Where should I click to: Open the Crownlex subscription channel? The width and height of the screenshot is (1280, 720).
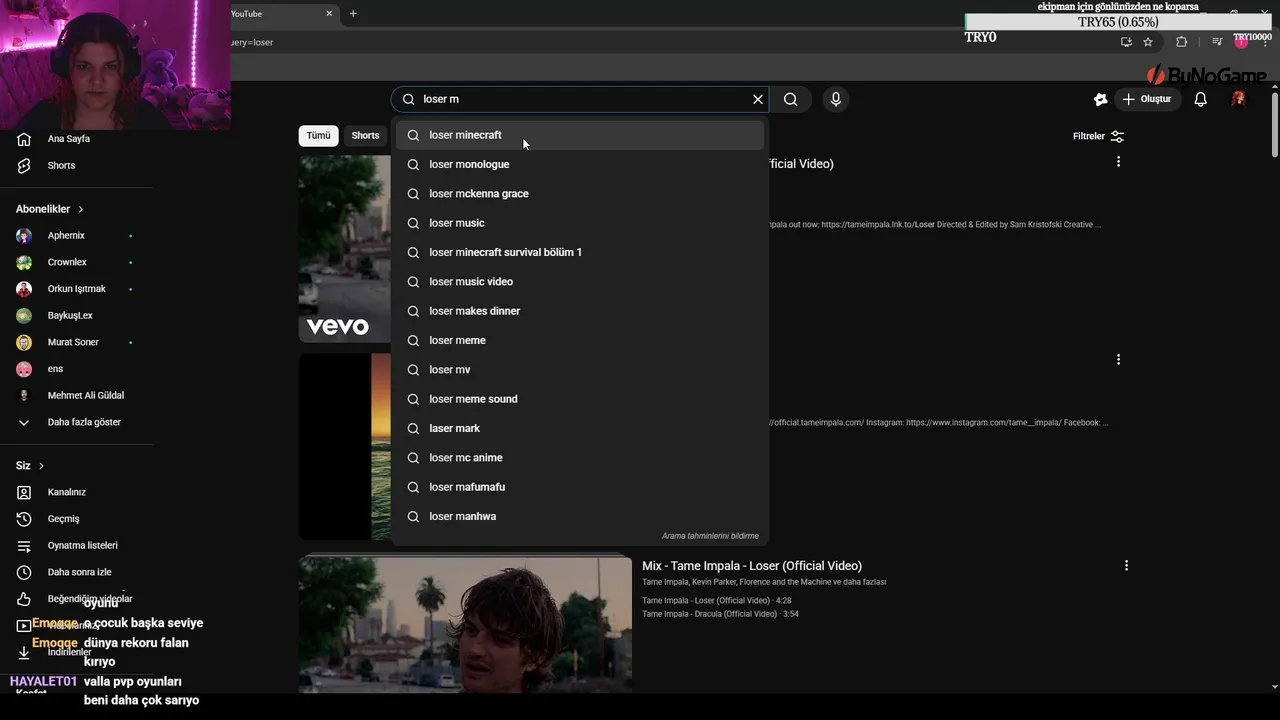pyautogui.click(x=76, y=262)
